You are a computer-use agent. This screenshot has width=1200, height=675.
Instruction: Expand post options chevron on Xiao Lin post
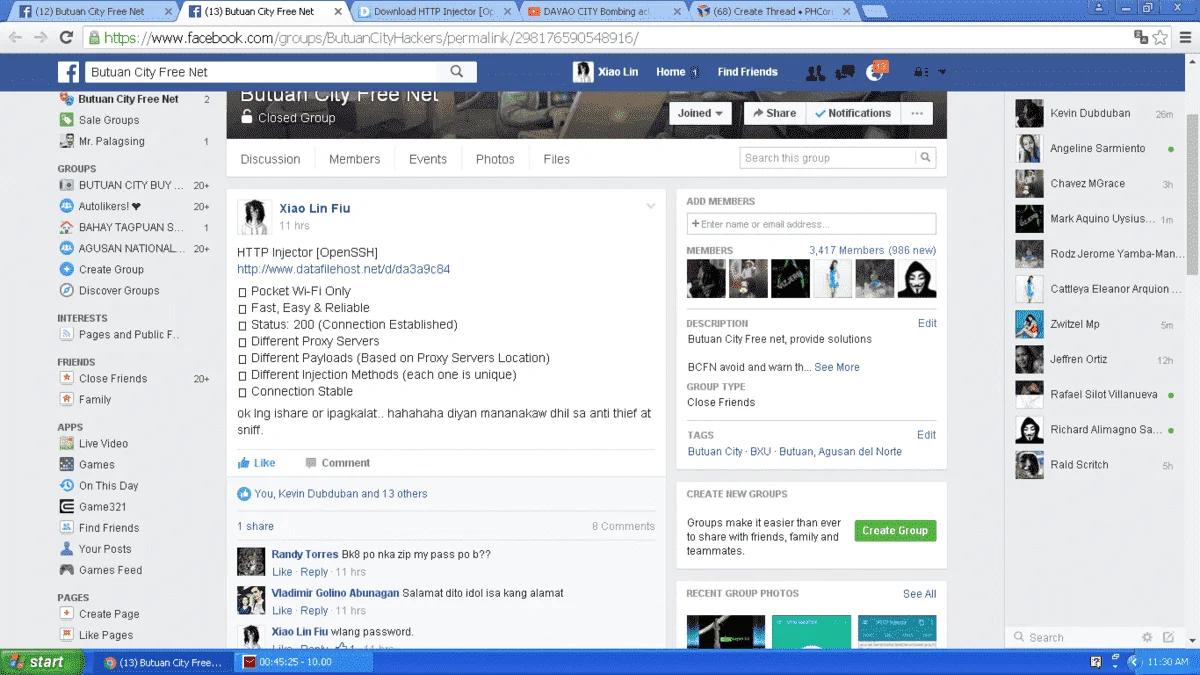point(651,207)
